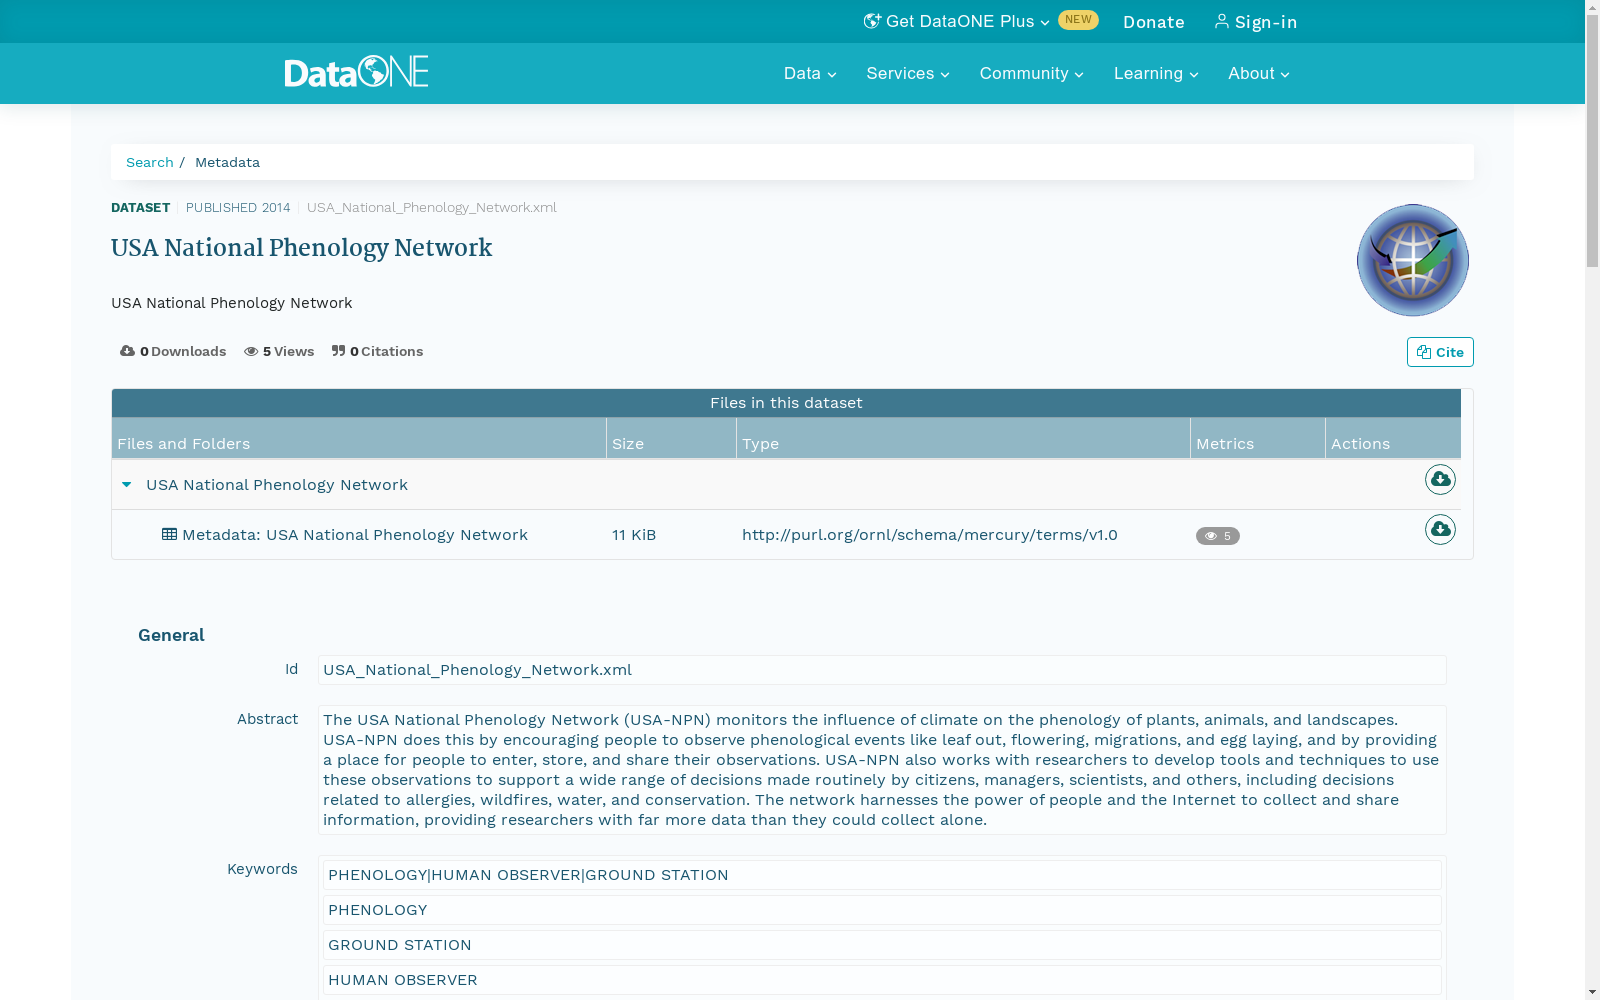Click the DataONE logo
This screenshot has width=1600, height=1000.
click(x=356, y=72)
